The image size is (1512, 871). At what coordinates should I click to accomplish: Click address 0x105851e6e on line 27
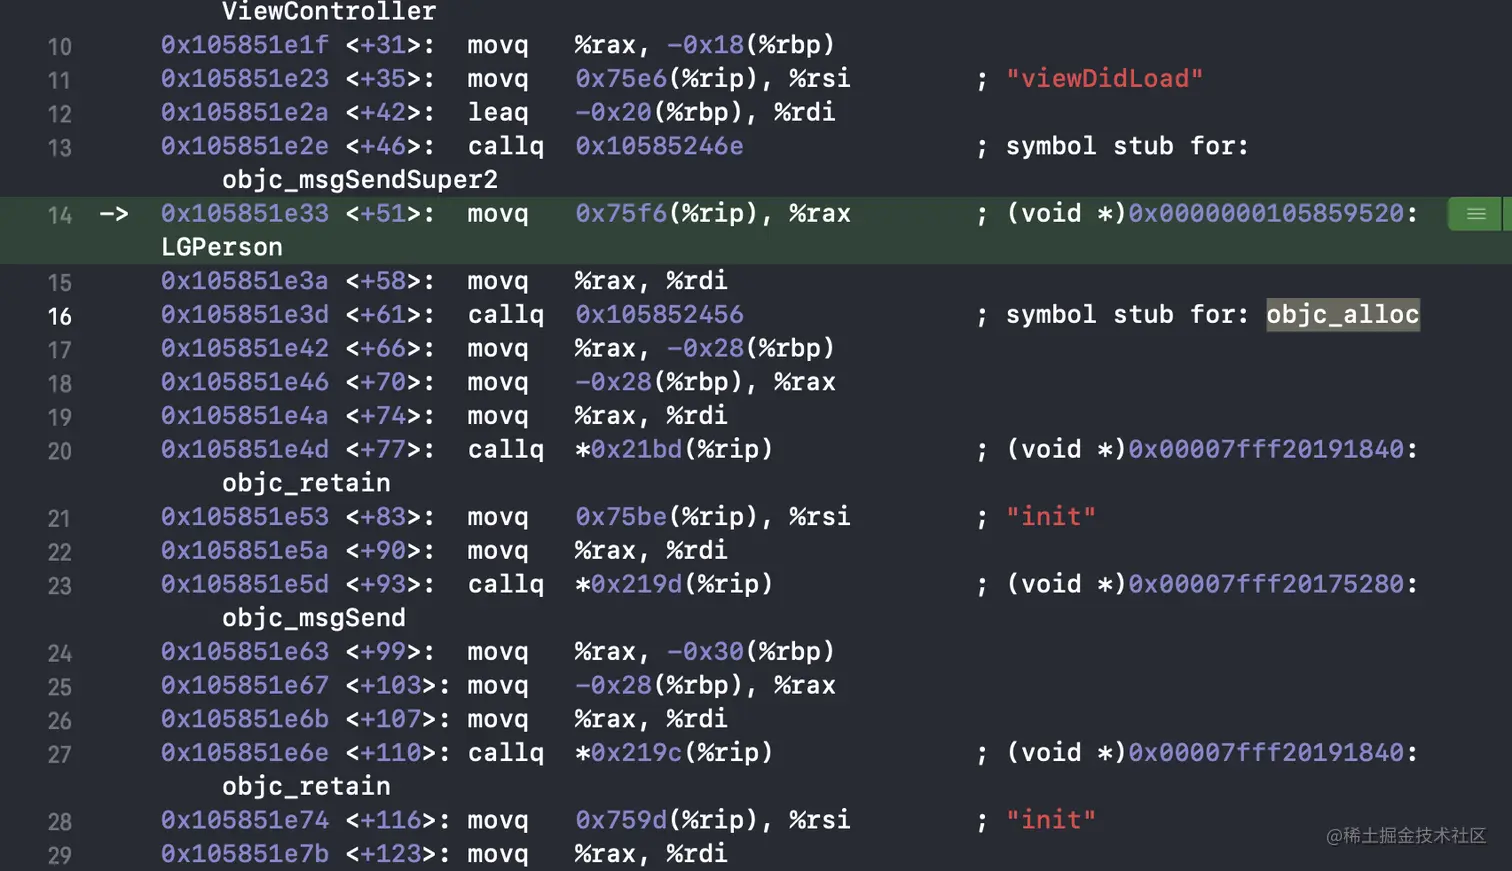(x=244, y=752)
